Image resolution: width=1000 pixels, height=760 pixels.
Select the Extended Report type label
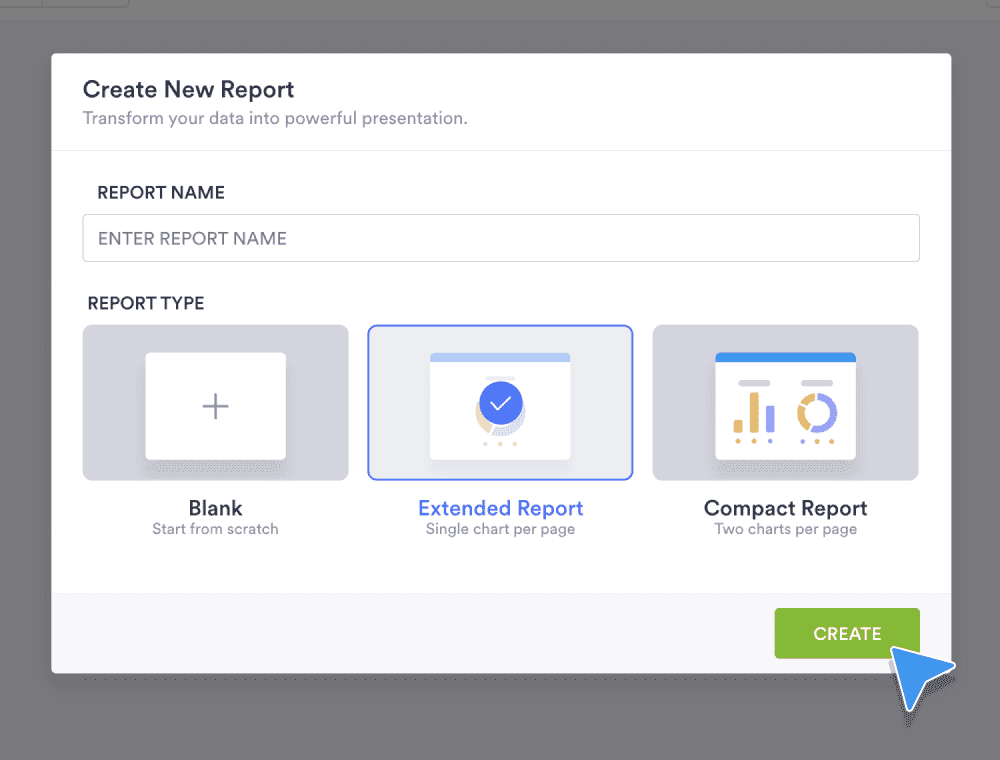[x=500, y=508]
